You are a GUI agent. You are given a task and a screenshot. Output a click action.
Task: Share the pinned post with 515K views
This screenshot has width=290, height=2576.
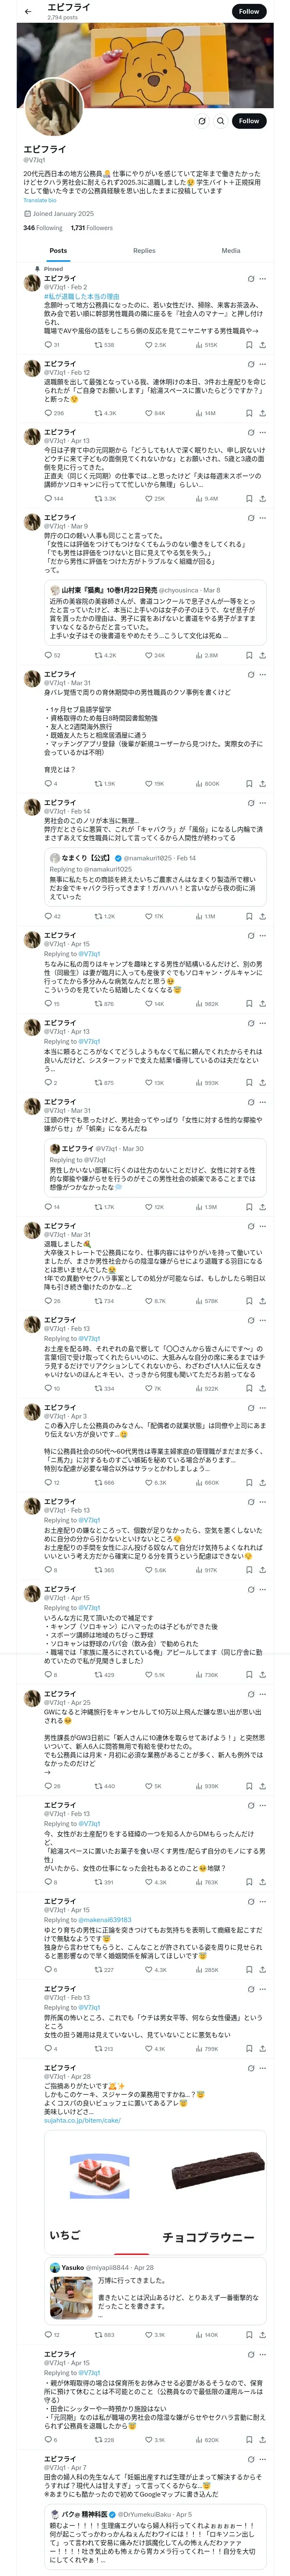(x=263, y=345)
